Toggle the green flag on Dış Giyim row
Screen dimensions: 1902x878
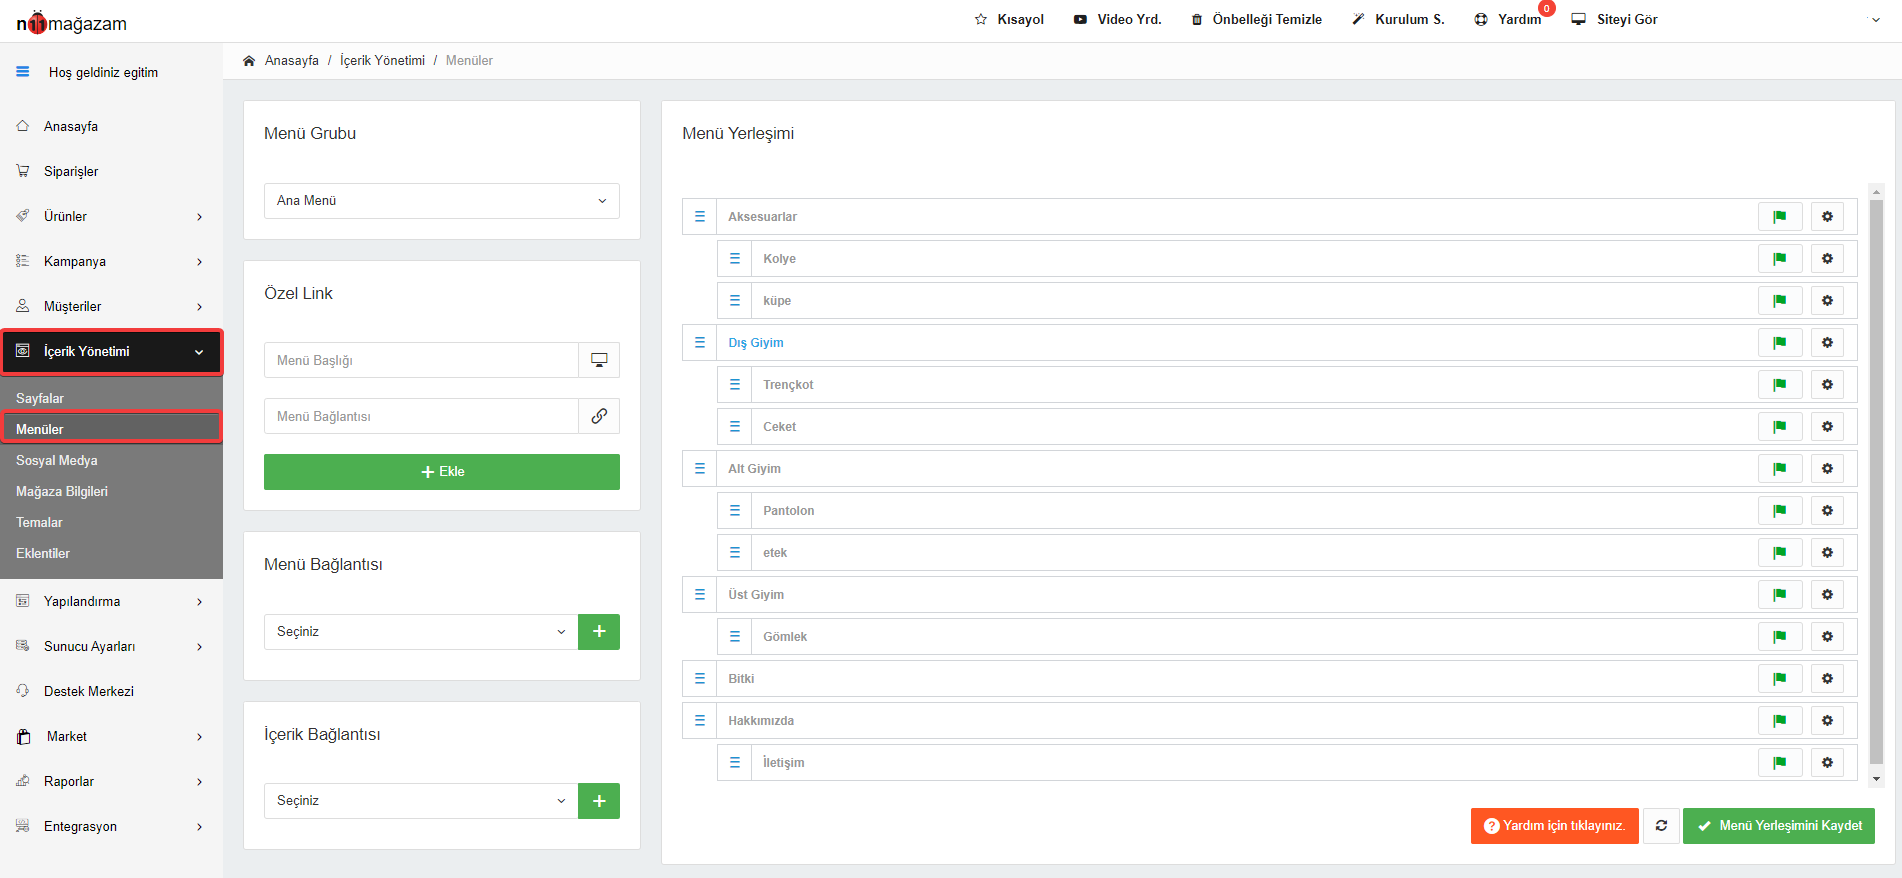tap(1780, 343)
